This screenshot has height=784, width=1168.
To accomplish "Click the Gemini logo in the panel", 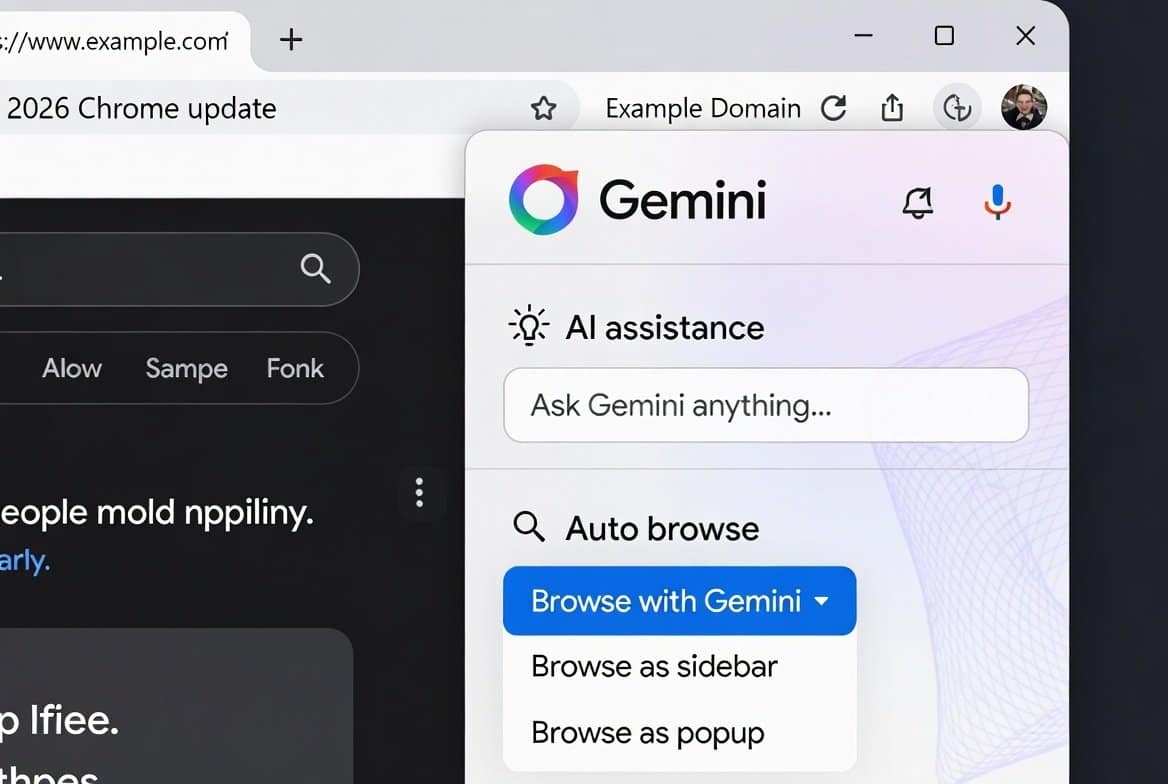I will tap(543, 199).
